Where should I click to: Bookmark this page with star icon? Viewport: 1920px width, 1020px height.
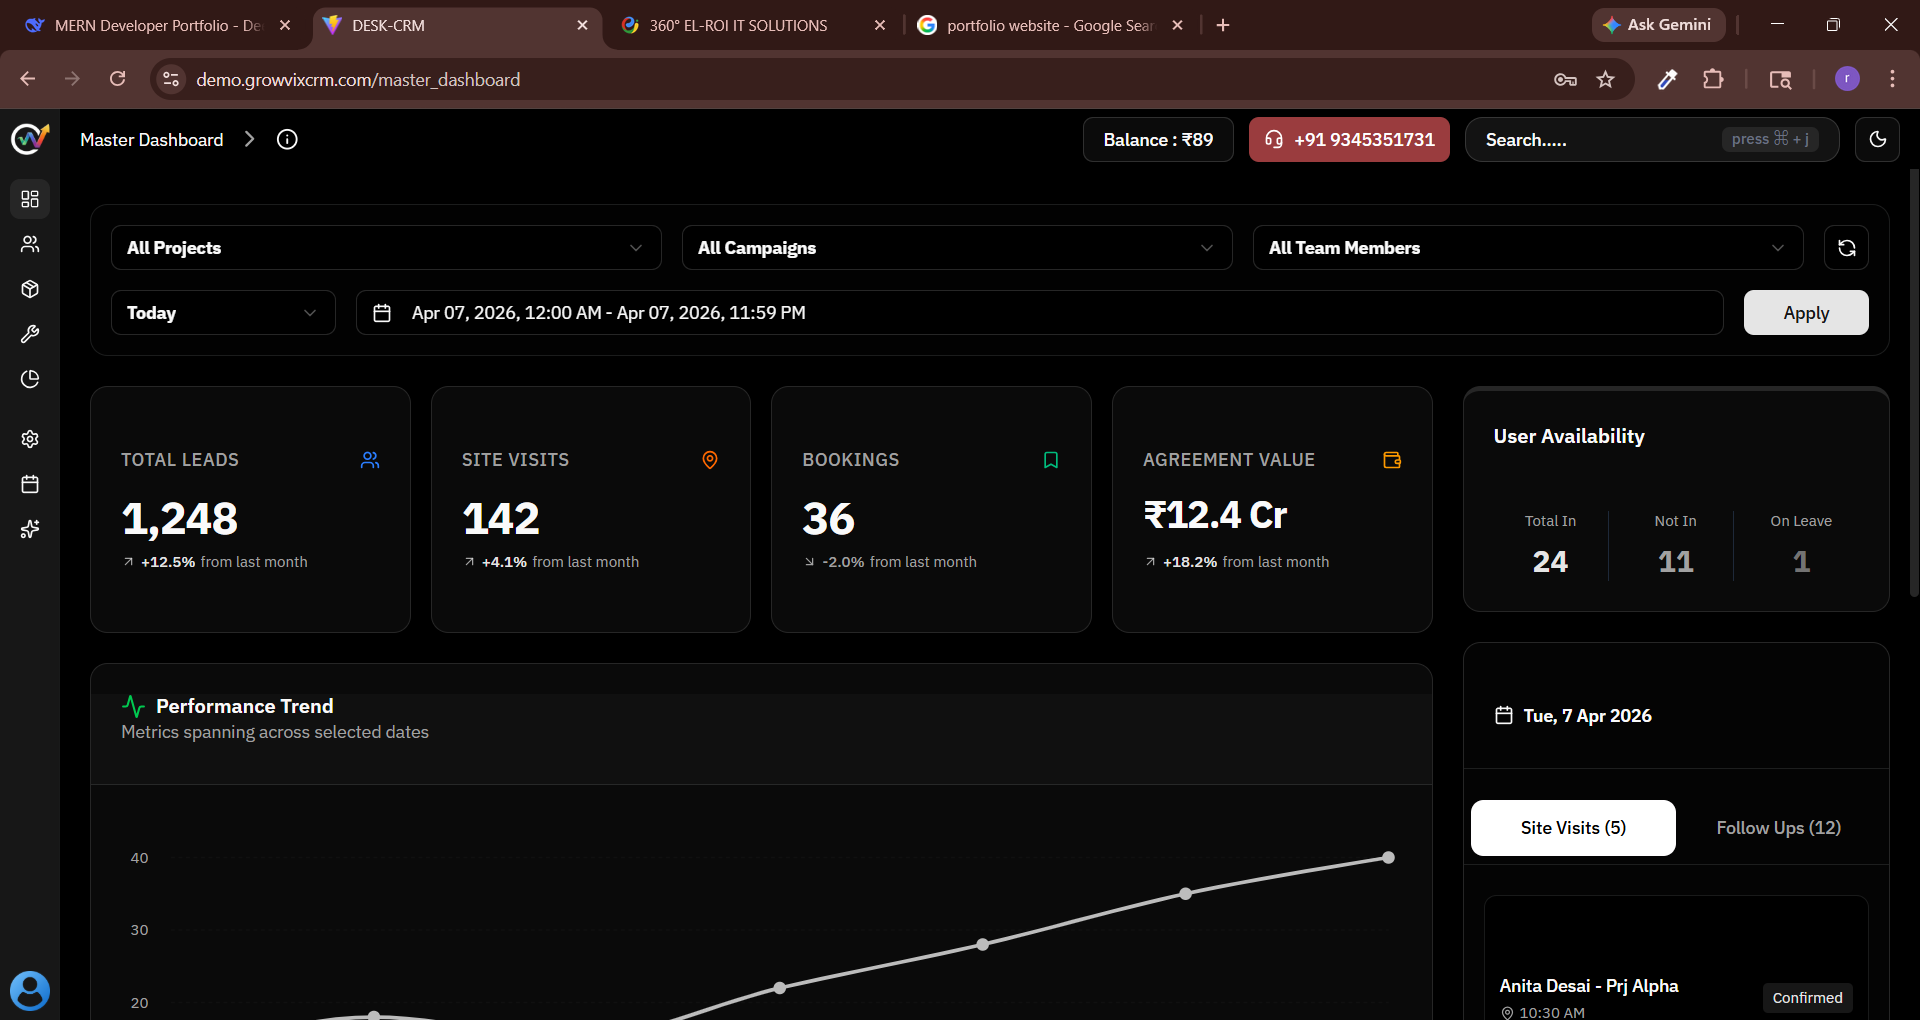point(1606,79)
